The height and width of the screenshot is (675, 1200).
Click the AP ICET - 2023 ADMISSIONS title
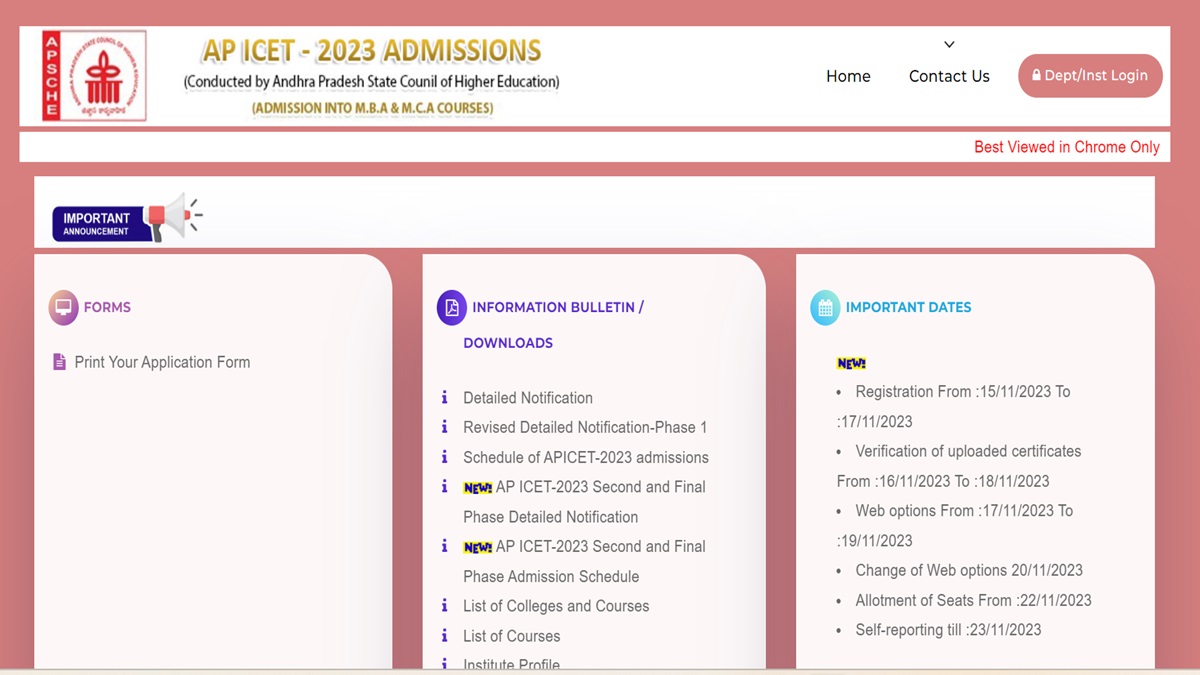pos(371,50)
